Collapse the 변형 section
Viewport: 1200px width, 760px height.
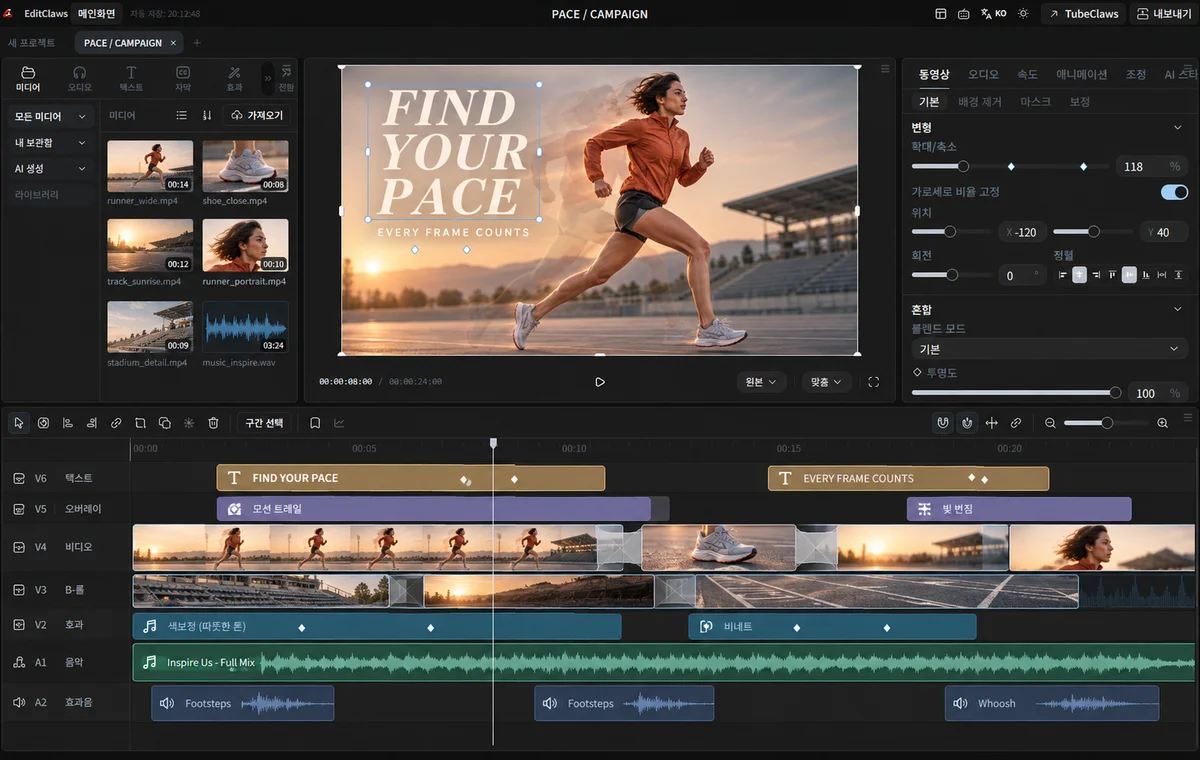(x=1177, y=128)
